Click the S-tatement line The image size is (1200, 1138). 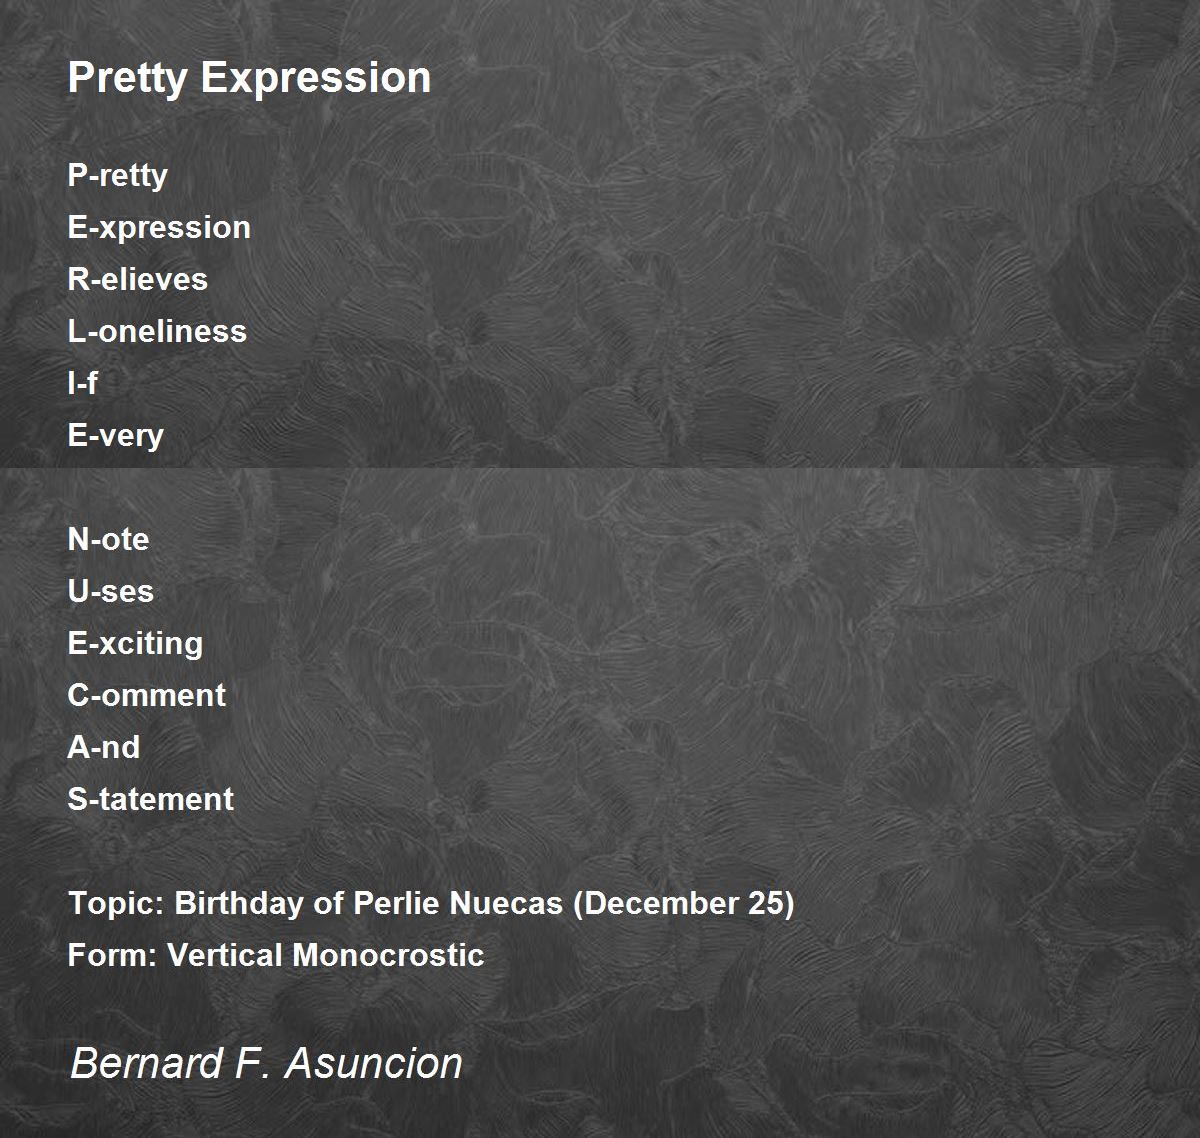(150, 799)
